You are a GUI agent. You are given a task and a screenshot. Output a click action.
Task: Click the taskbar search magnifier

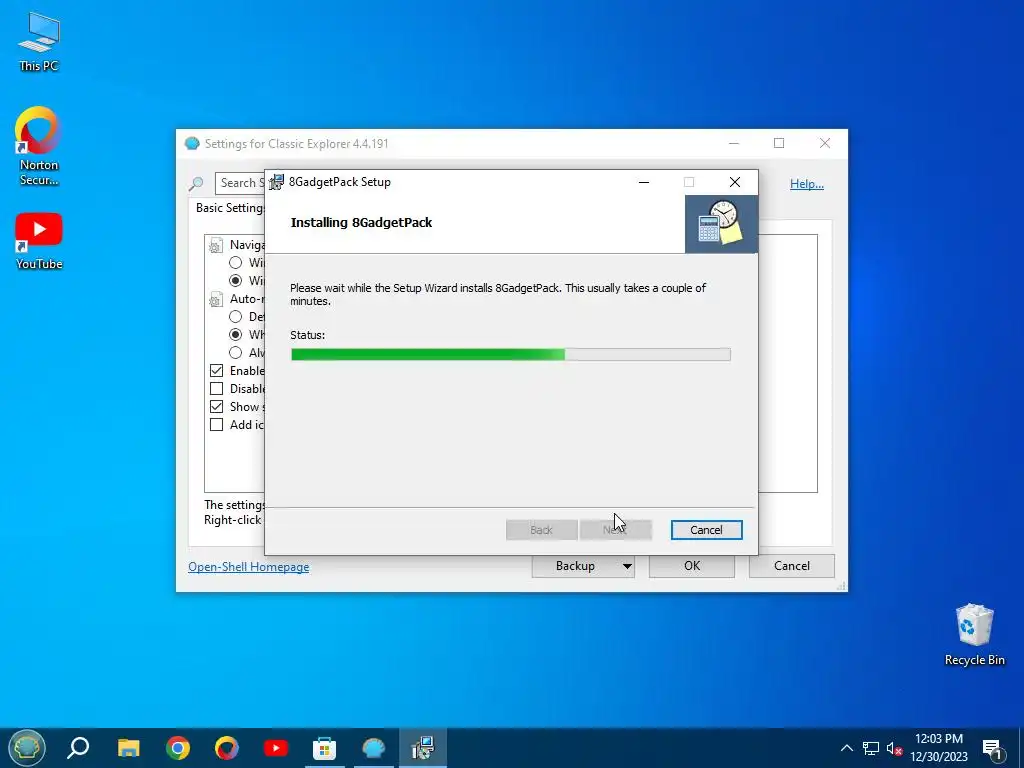point(78,748)
